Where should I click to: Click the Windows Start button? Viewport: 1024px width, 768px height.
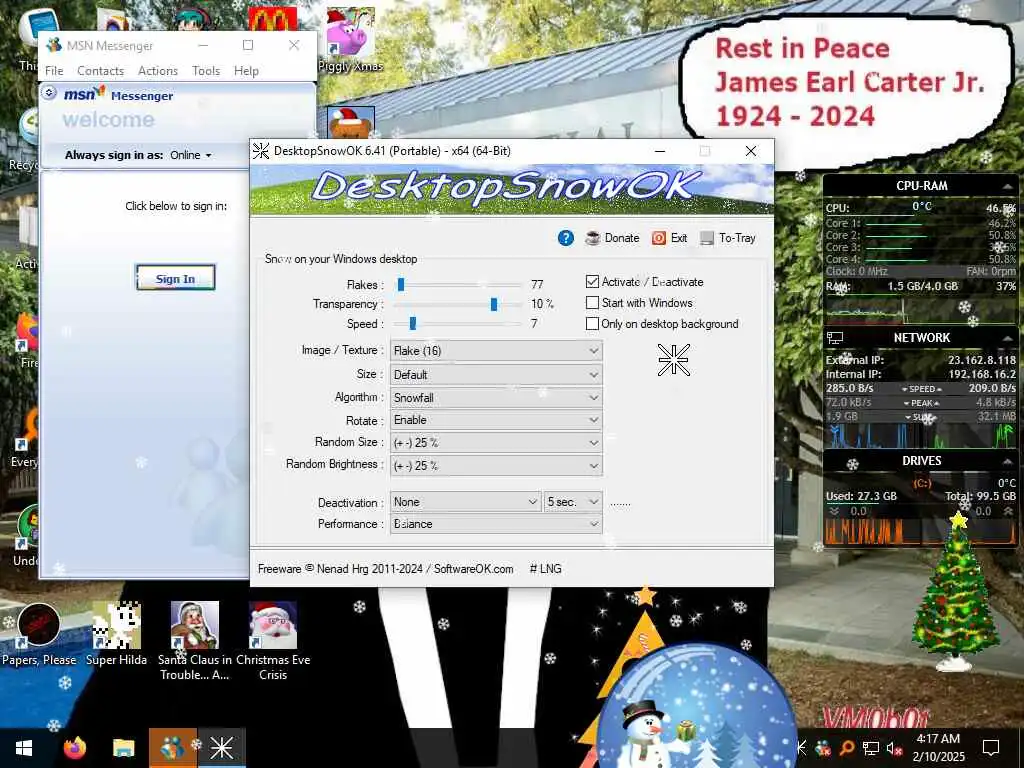24,748
